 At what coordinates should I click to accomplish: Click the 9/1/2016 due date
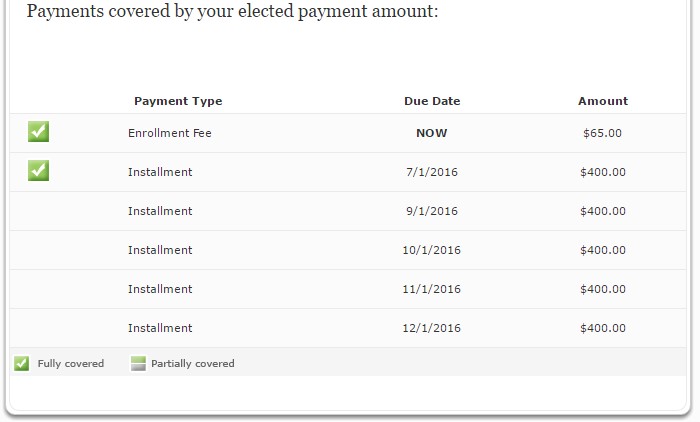[x=432, y=211]
